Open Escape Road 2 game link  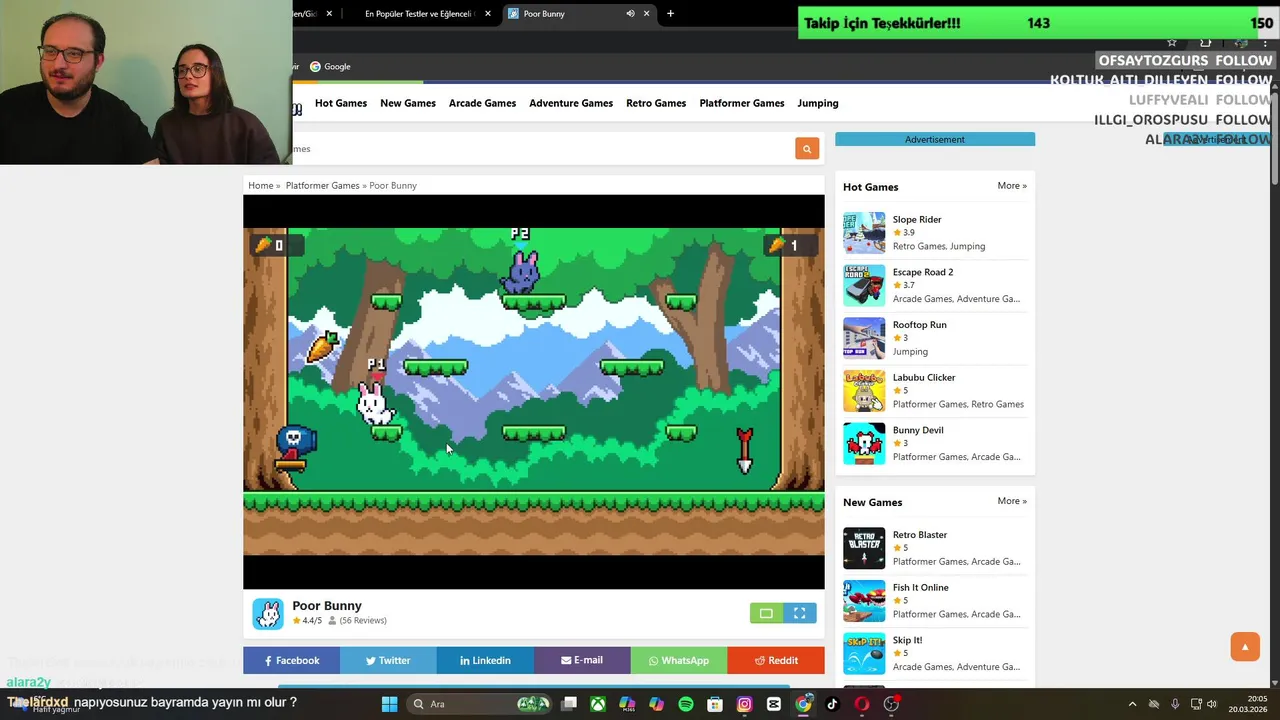point(923,272)
